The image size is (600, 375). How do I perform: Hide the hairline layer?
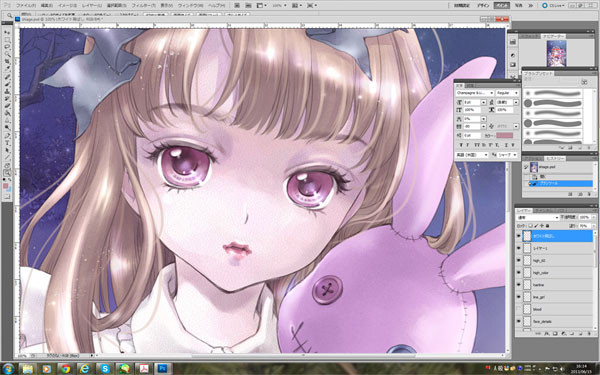[x=518, y=285]
